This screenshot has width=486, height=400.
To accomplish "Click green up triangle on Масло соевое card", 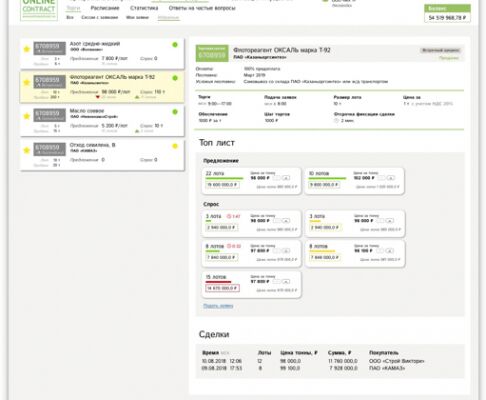I will [137, 131].
